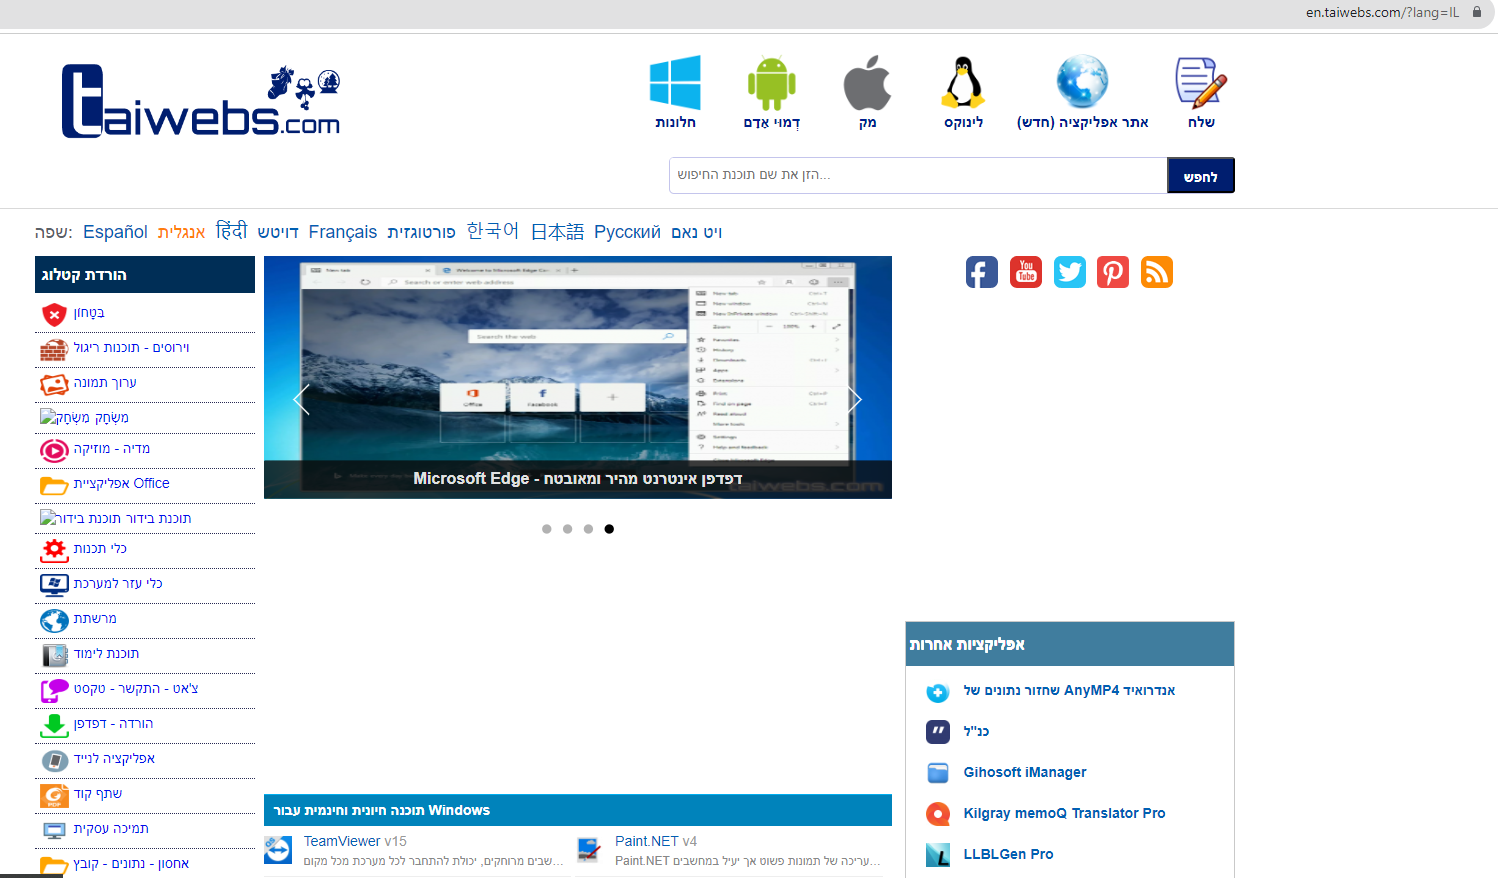Click the lock icon in the address bar

(1477, 12)
